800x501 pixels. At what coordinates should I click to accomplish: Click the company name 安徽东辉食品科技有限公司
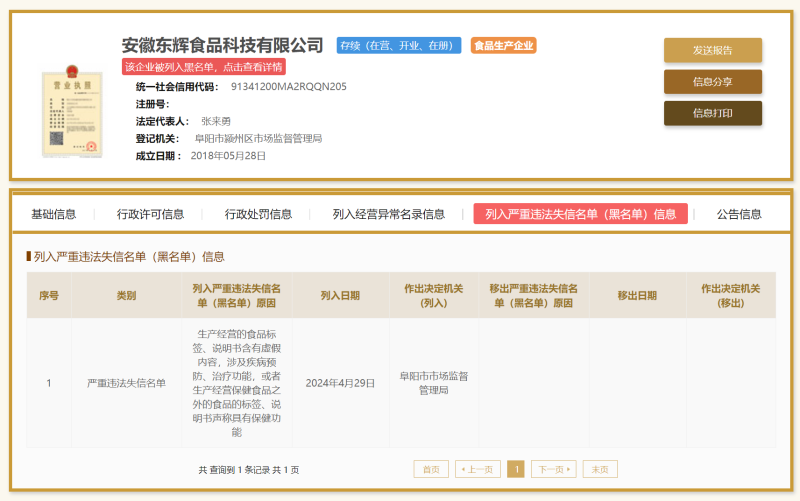pos(223,45)
